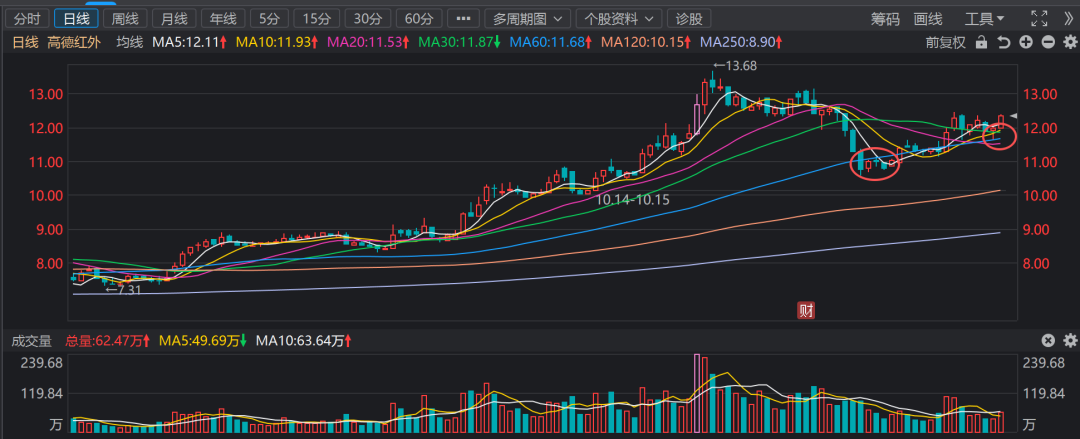
Task: Switch chart to 分时 intraday view
Action: click(x=28, y=19)
